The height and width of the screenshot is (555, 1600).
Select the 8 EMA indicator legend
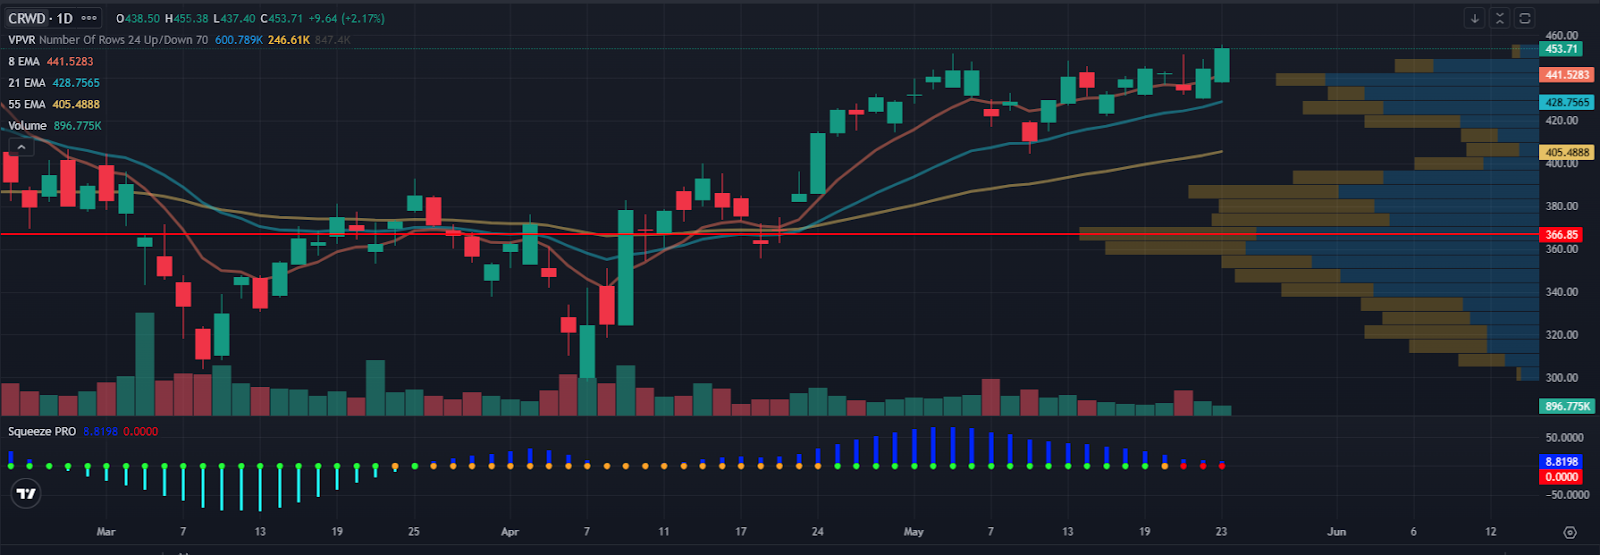pyautogui.click(x=24, y=61)
